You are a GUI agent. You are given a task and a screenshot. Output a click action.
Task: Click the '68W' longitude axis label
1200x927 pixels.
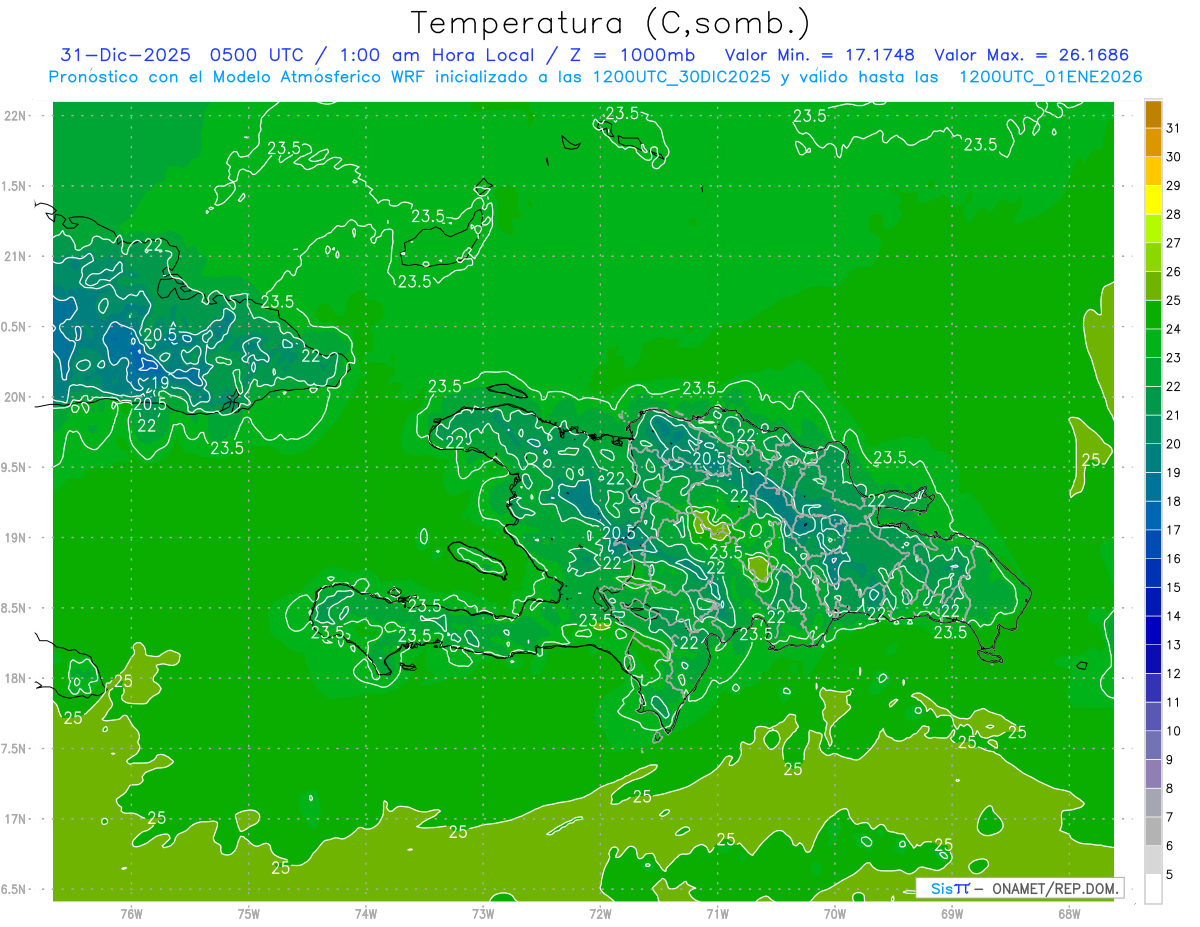pos(1069,913)
